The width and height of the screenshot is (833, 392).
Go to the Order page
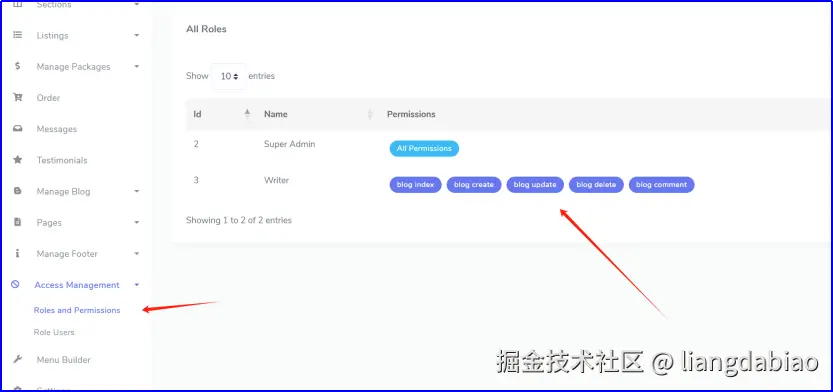[48, 98]
